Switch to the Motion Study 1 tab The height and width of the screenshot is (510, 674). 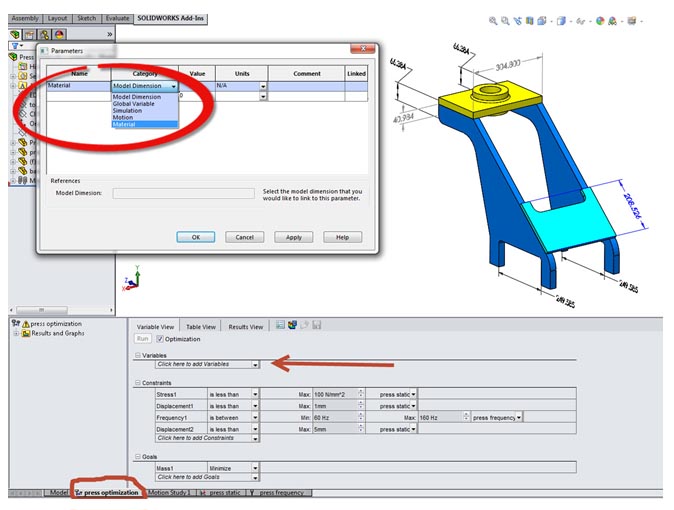(169, 493)
